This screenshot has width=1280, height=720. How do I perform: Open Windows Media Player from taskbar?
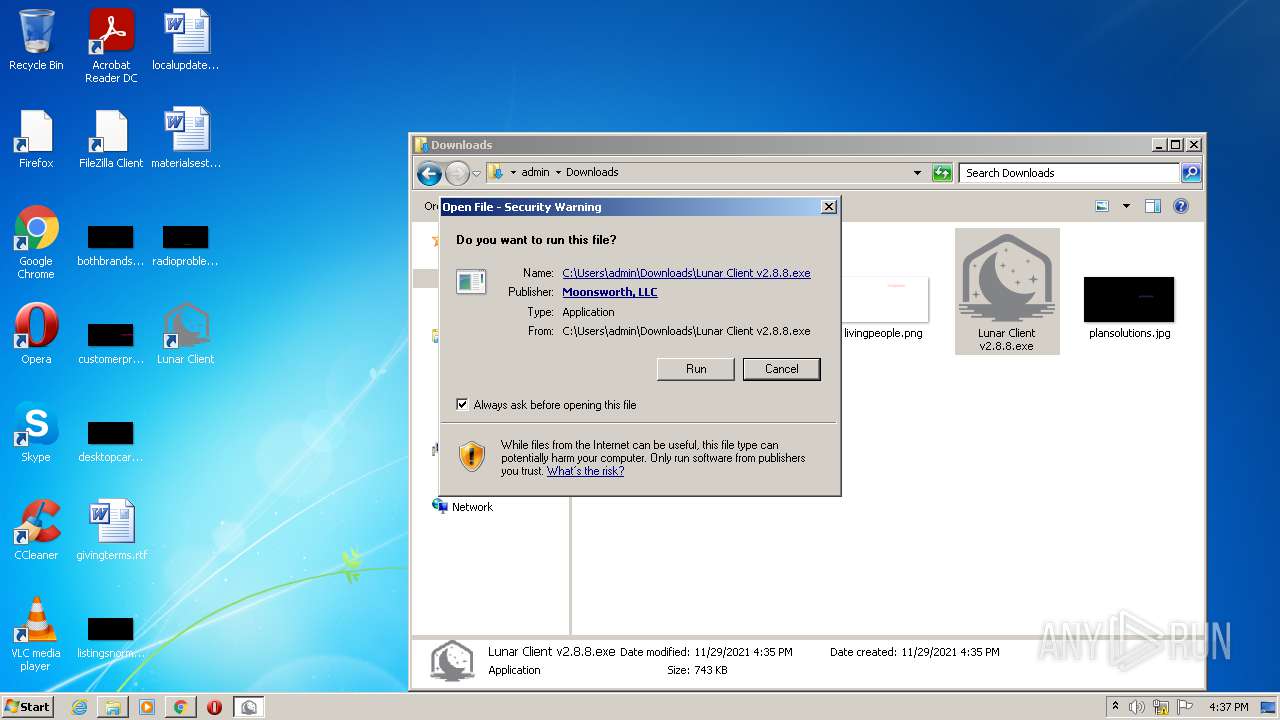147,707
